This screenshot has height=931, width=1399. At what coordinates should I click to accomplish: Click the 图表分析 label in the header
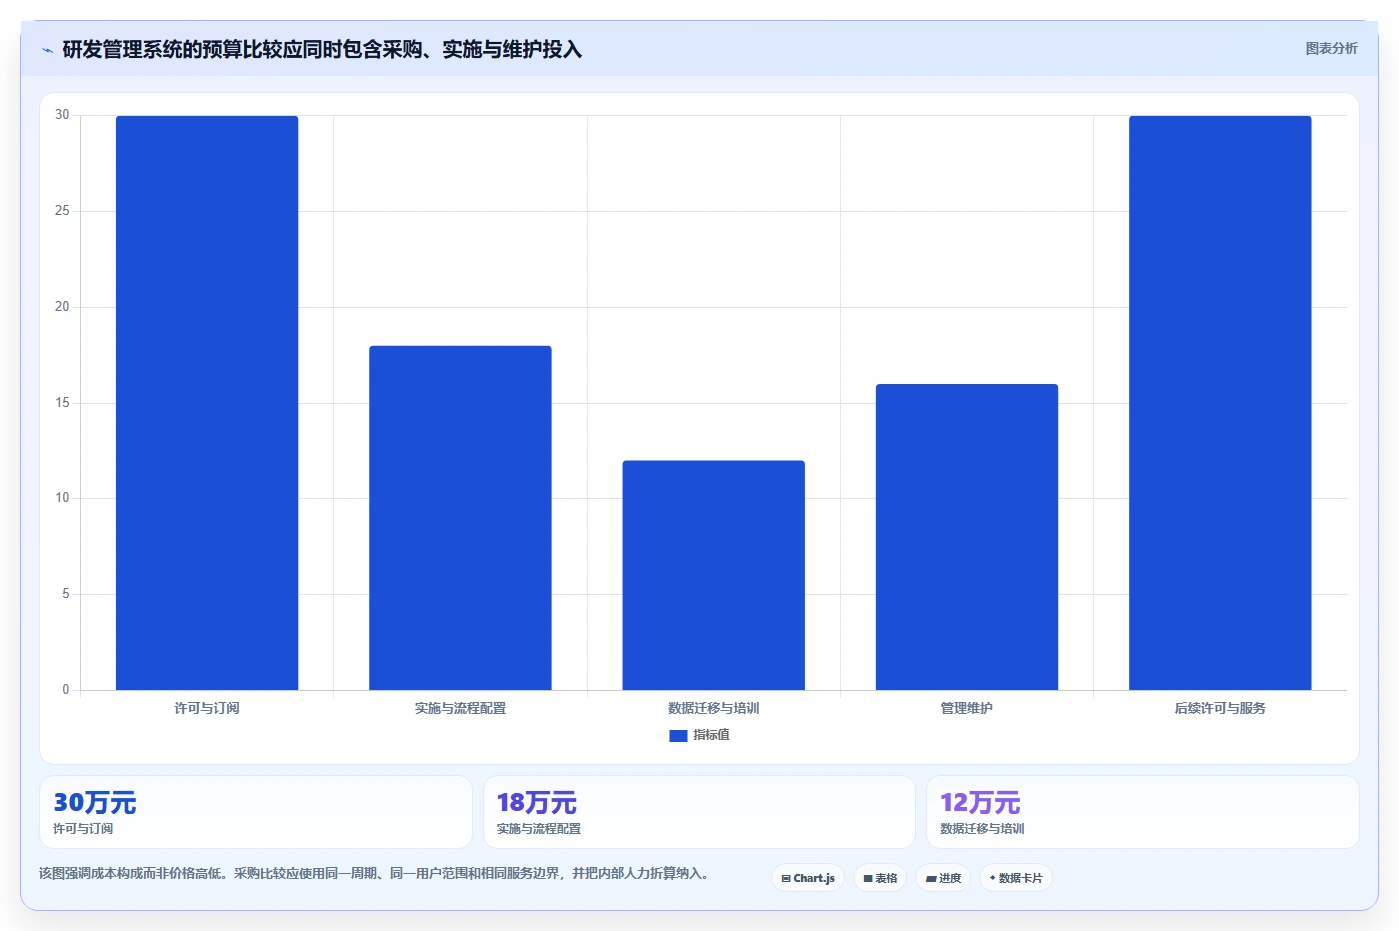click(1331, 48)
